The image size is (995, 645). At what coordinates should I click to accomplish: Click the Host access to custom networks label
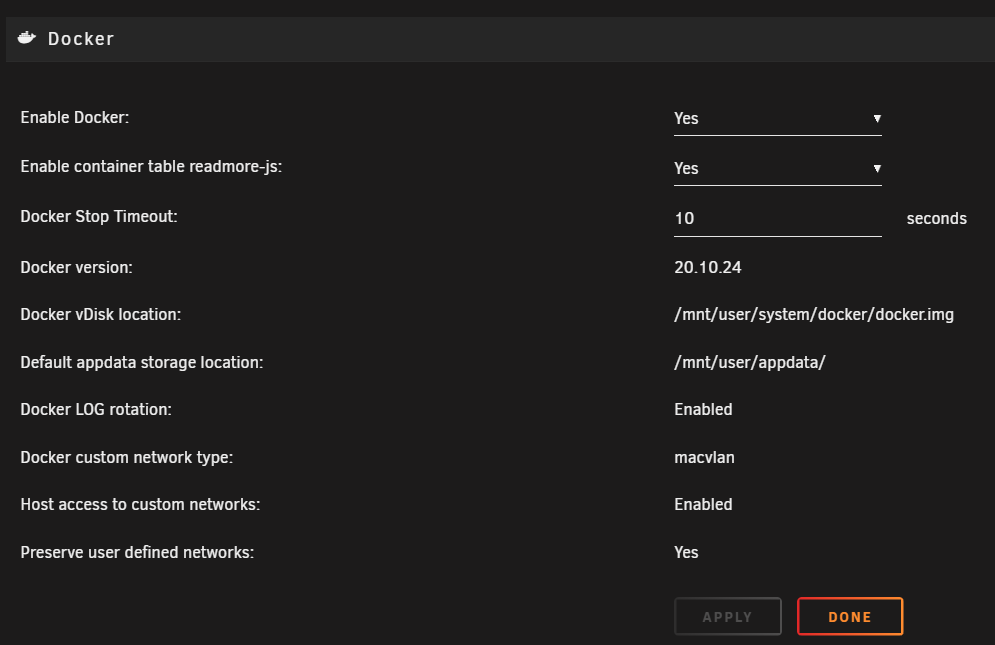coord(140,505)
